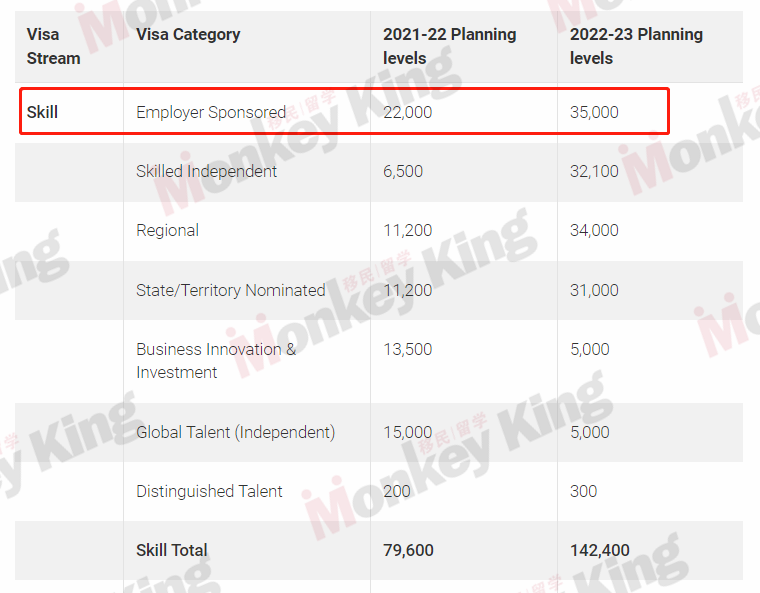This screenshot has height=593, width=760.
Task: Select Business Innovation & Investment cell
Action: click(x=216, y=361)
